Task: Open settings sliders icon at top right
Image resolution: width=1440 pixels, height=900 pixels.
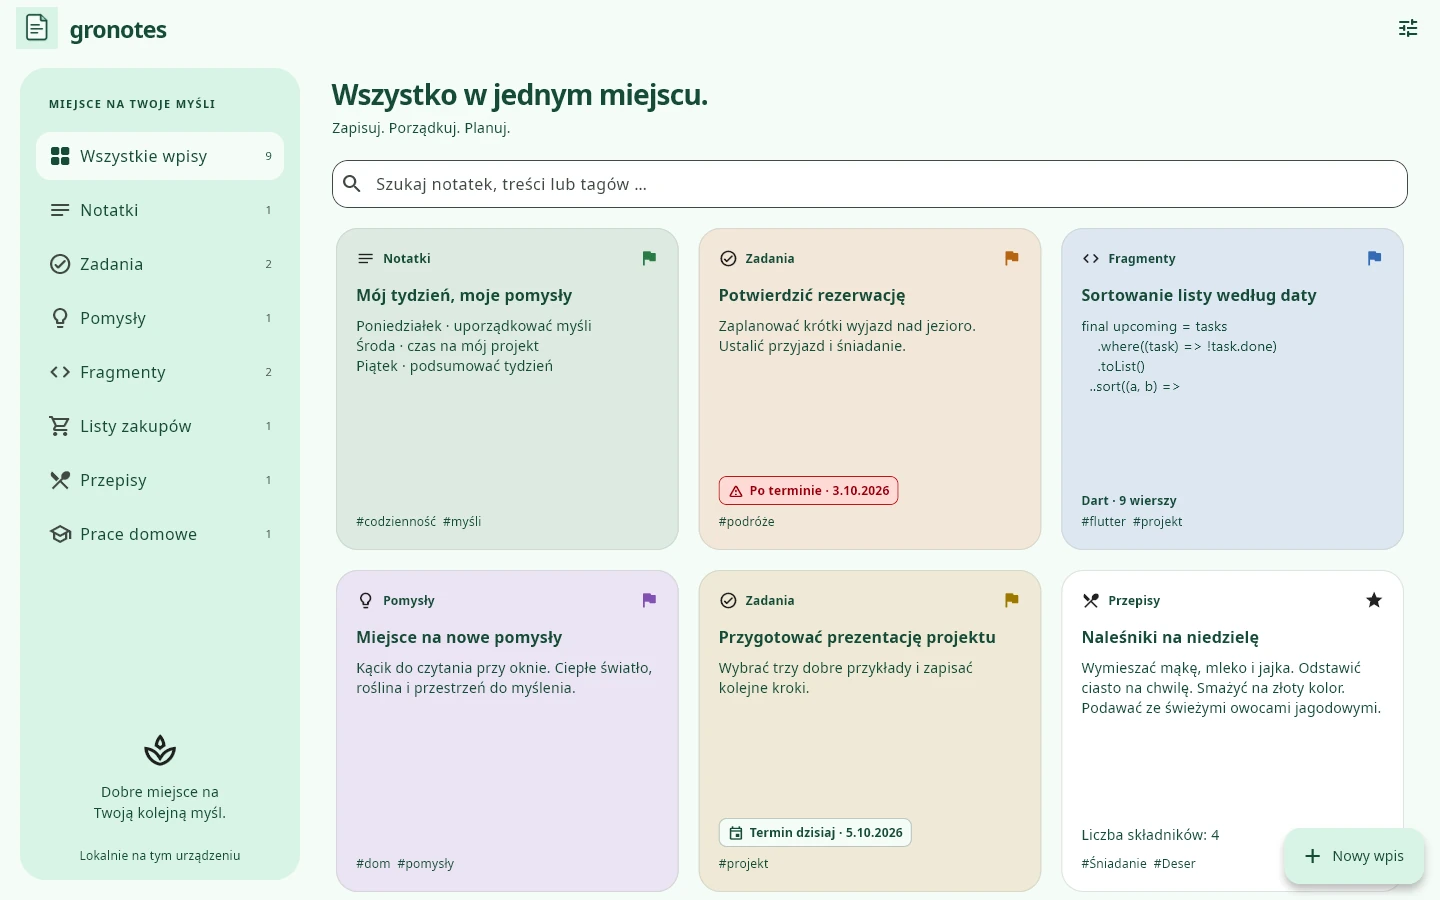Action: 1408,28
